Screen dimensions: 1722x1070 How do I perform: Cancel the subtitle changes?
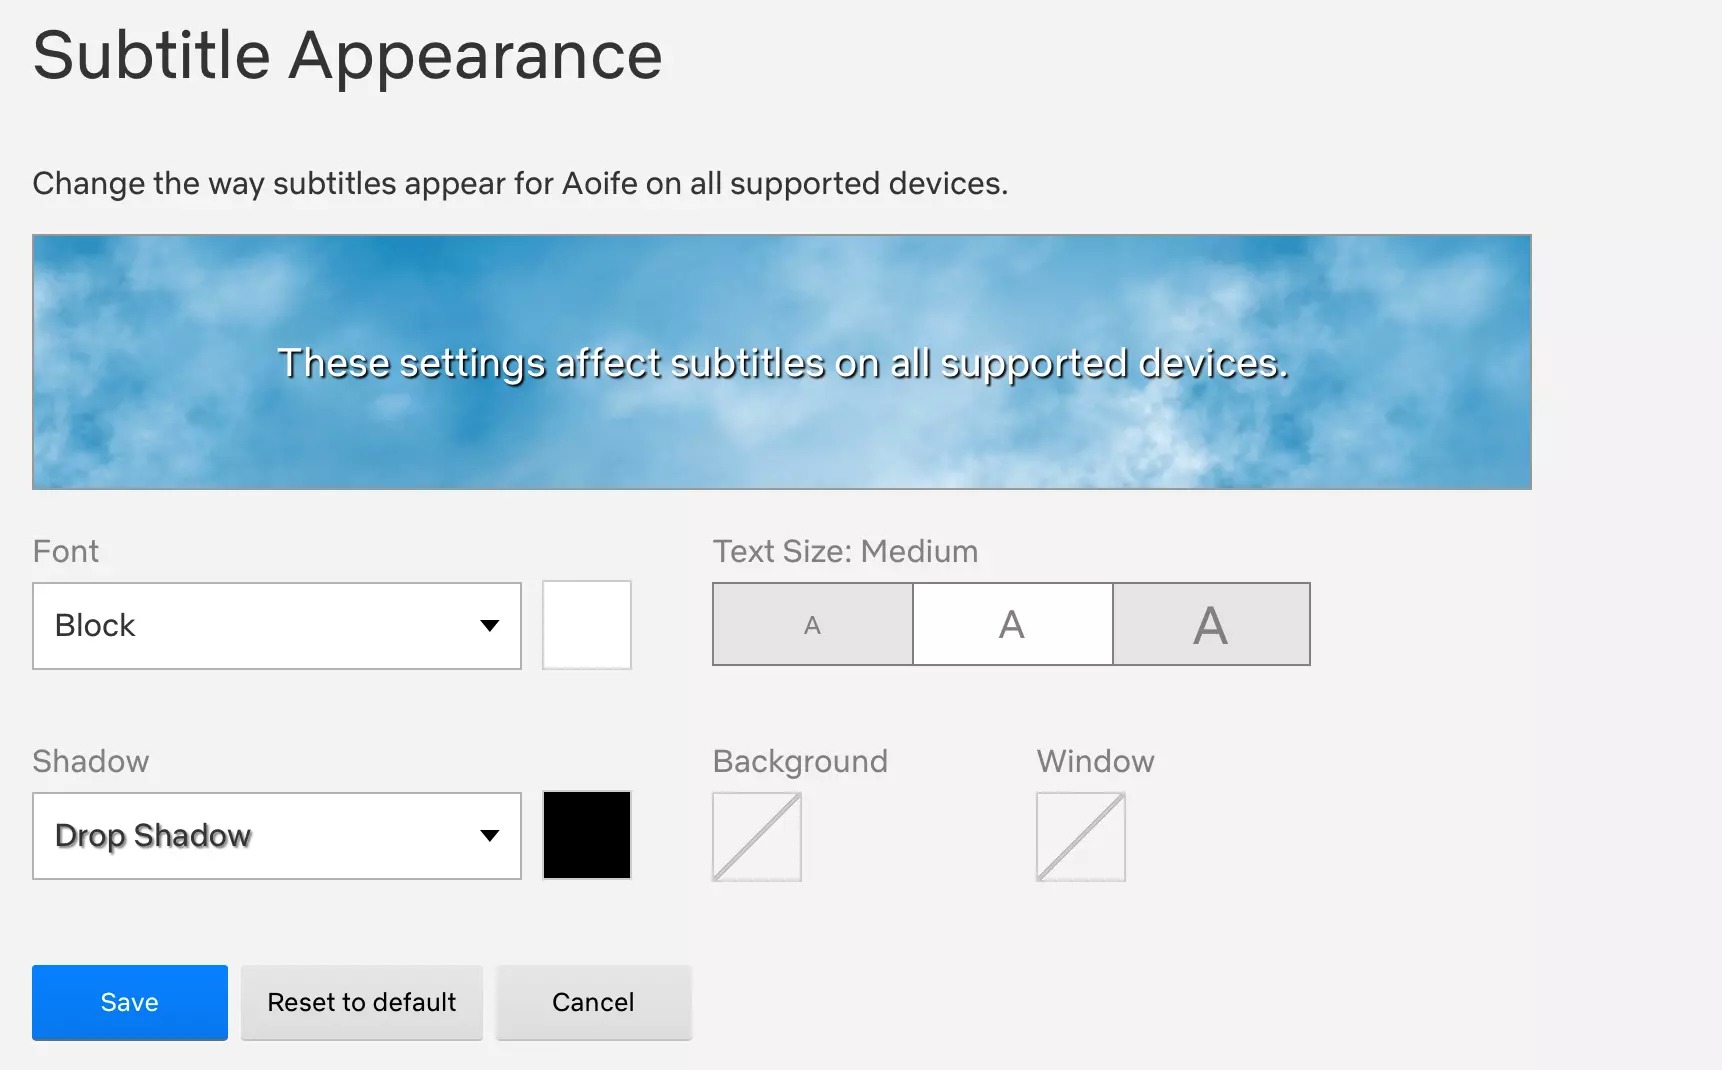(x=593, y=1002)
